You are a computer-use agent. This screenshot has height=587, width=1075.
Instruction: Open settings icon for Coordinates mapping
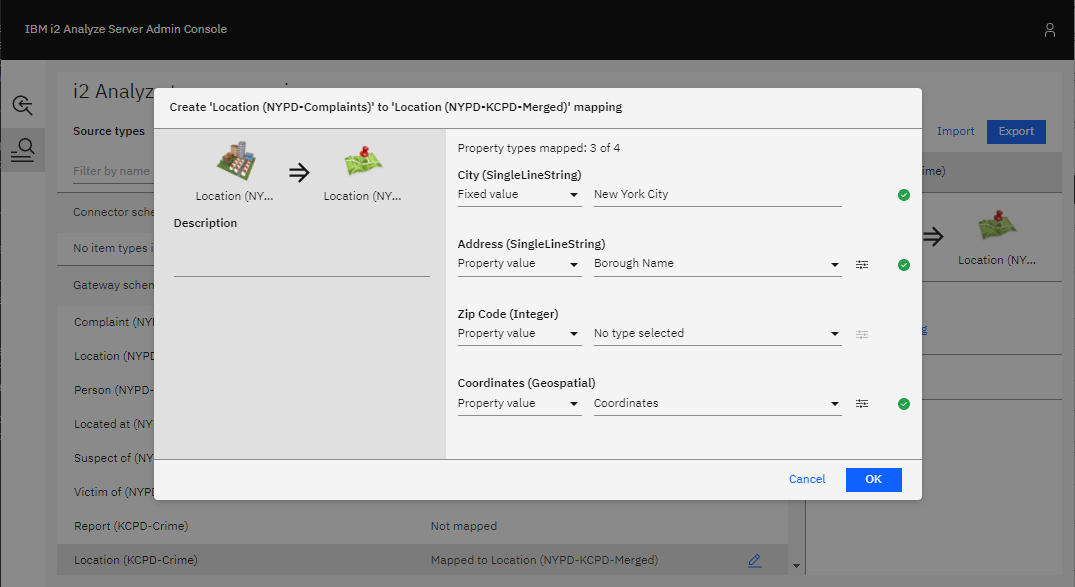[862, 404]
